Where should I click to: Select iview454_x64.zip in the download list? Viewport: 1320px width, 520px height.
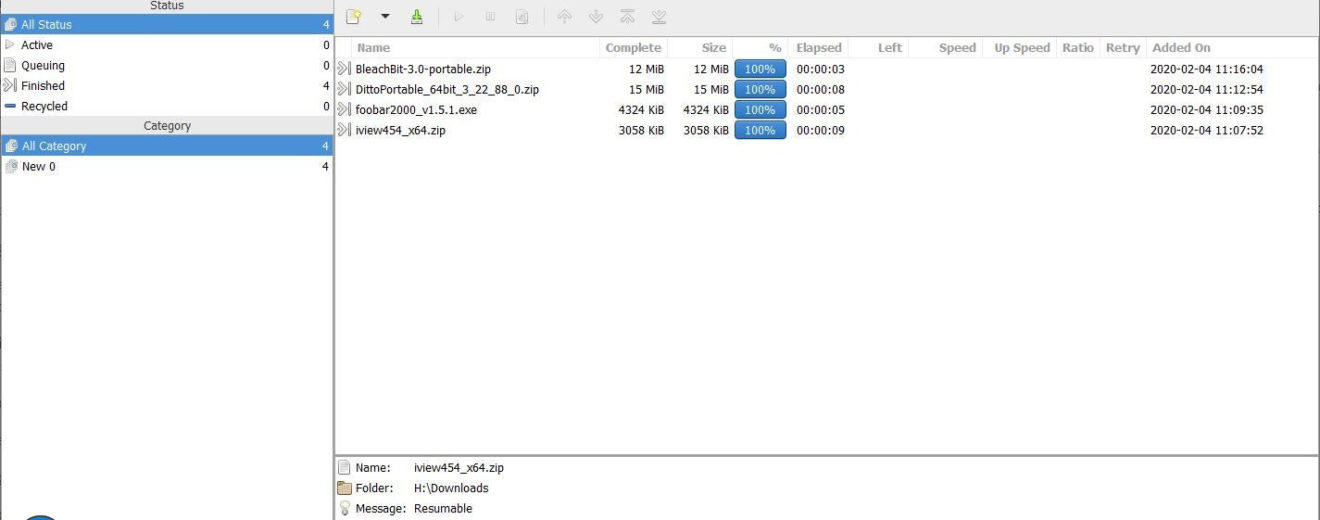click(x=400, y=130)
